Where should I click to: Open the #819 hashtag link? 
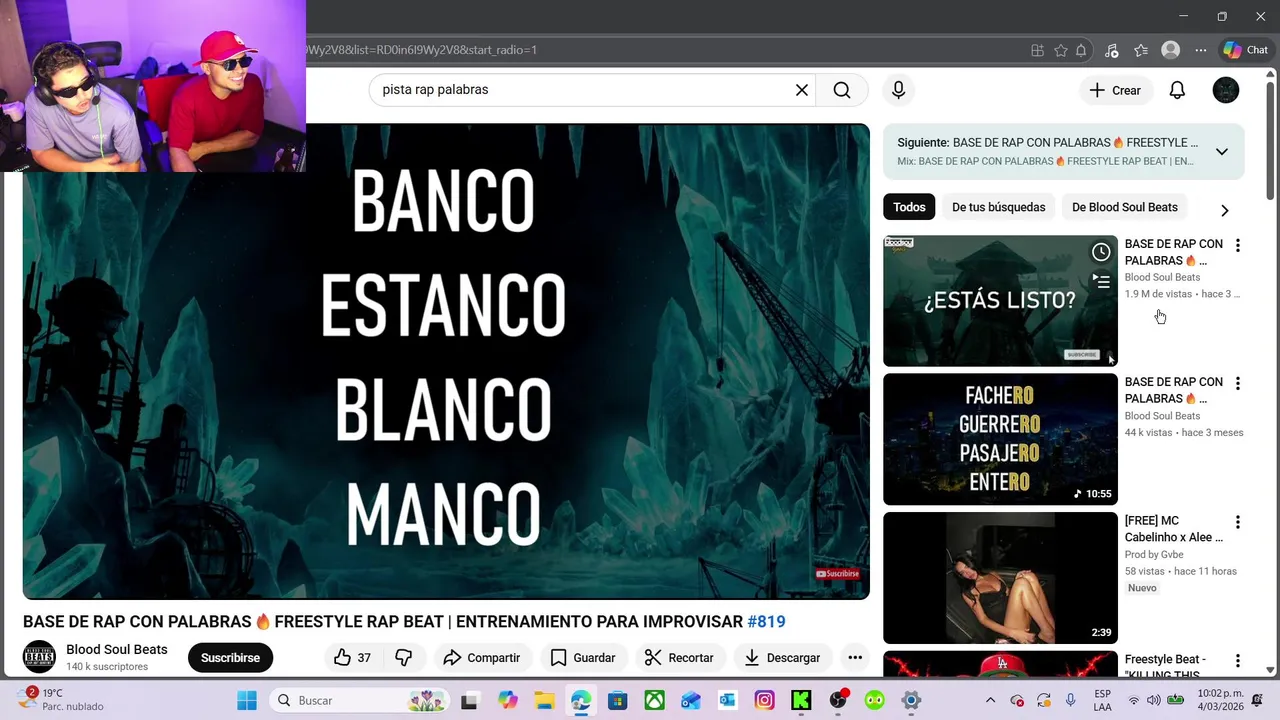coord(766,622)
